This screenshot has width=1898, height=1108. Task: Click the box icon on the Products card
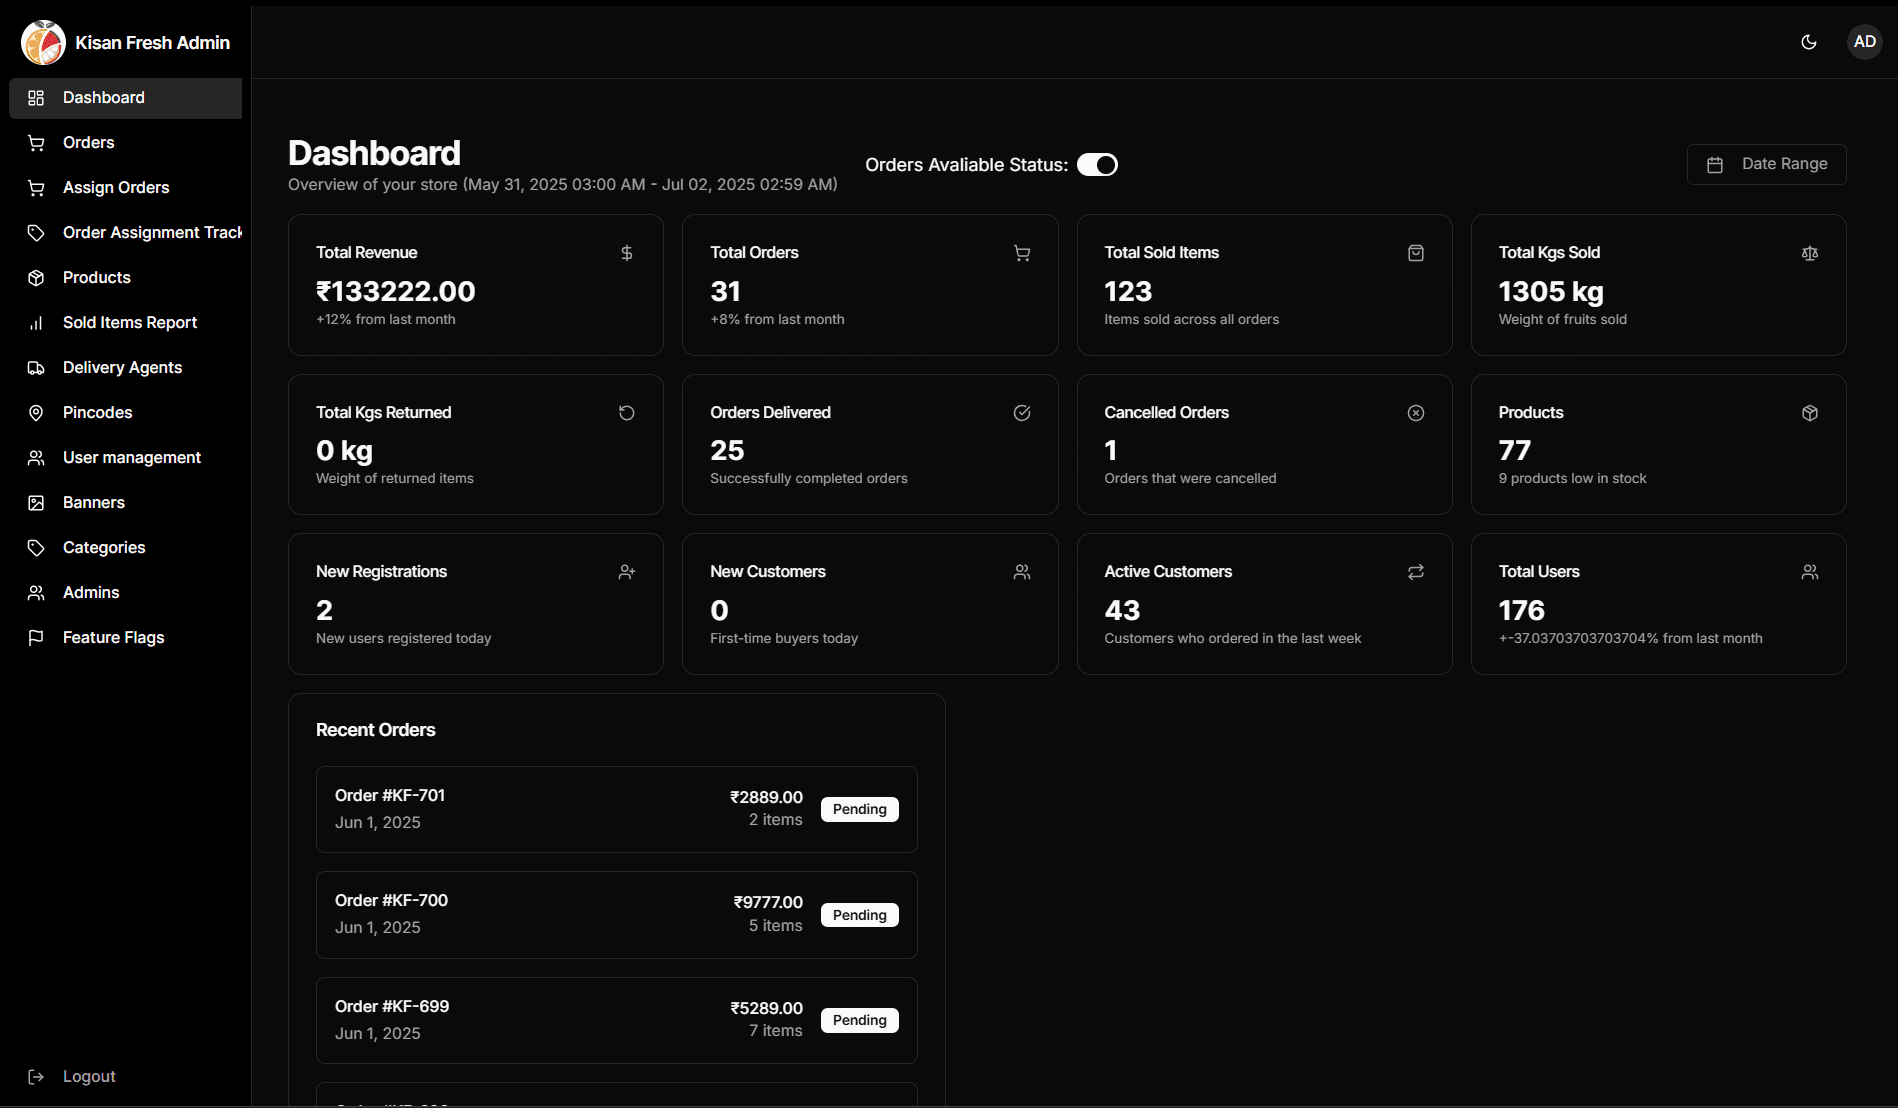click(1810, 413)
